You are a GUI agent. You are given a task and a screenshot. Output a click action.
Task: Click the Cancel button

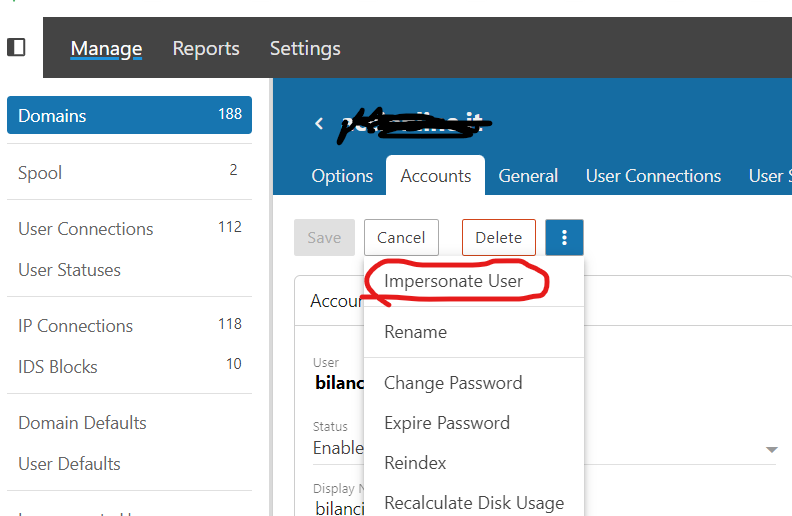coord(401,238)
